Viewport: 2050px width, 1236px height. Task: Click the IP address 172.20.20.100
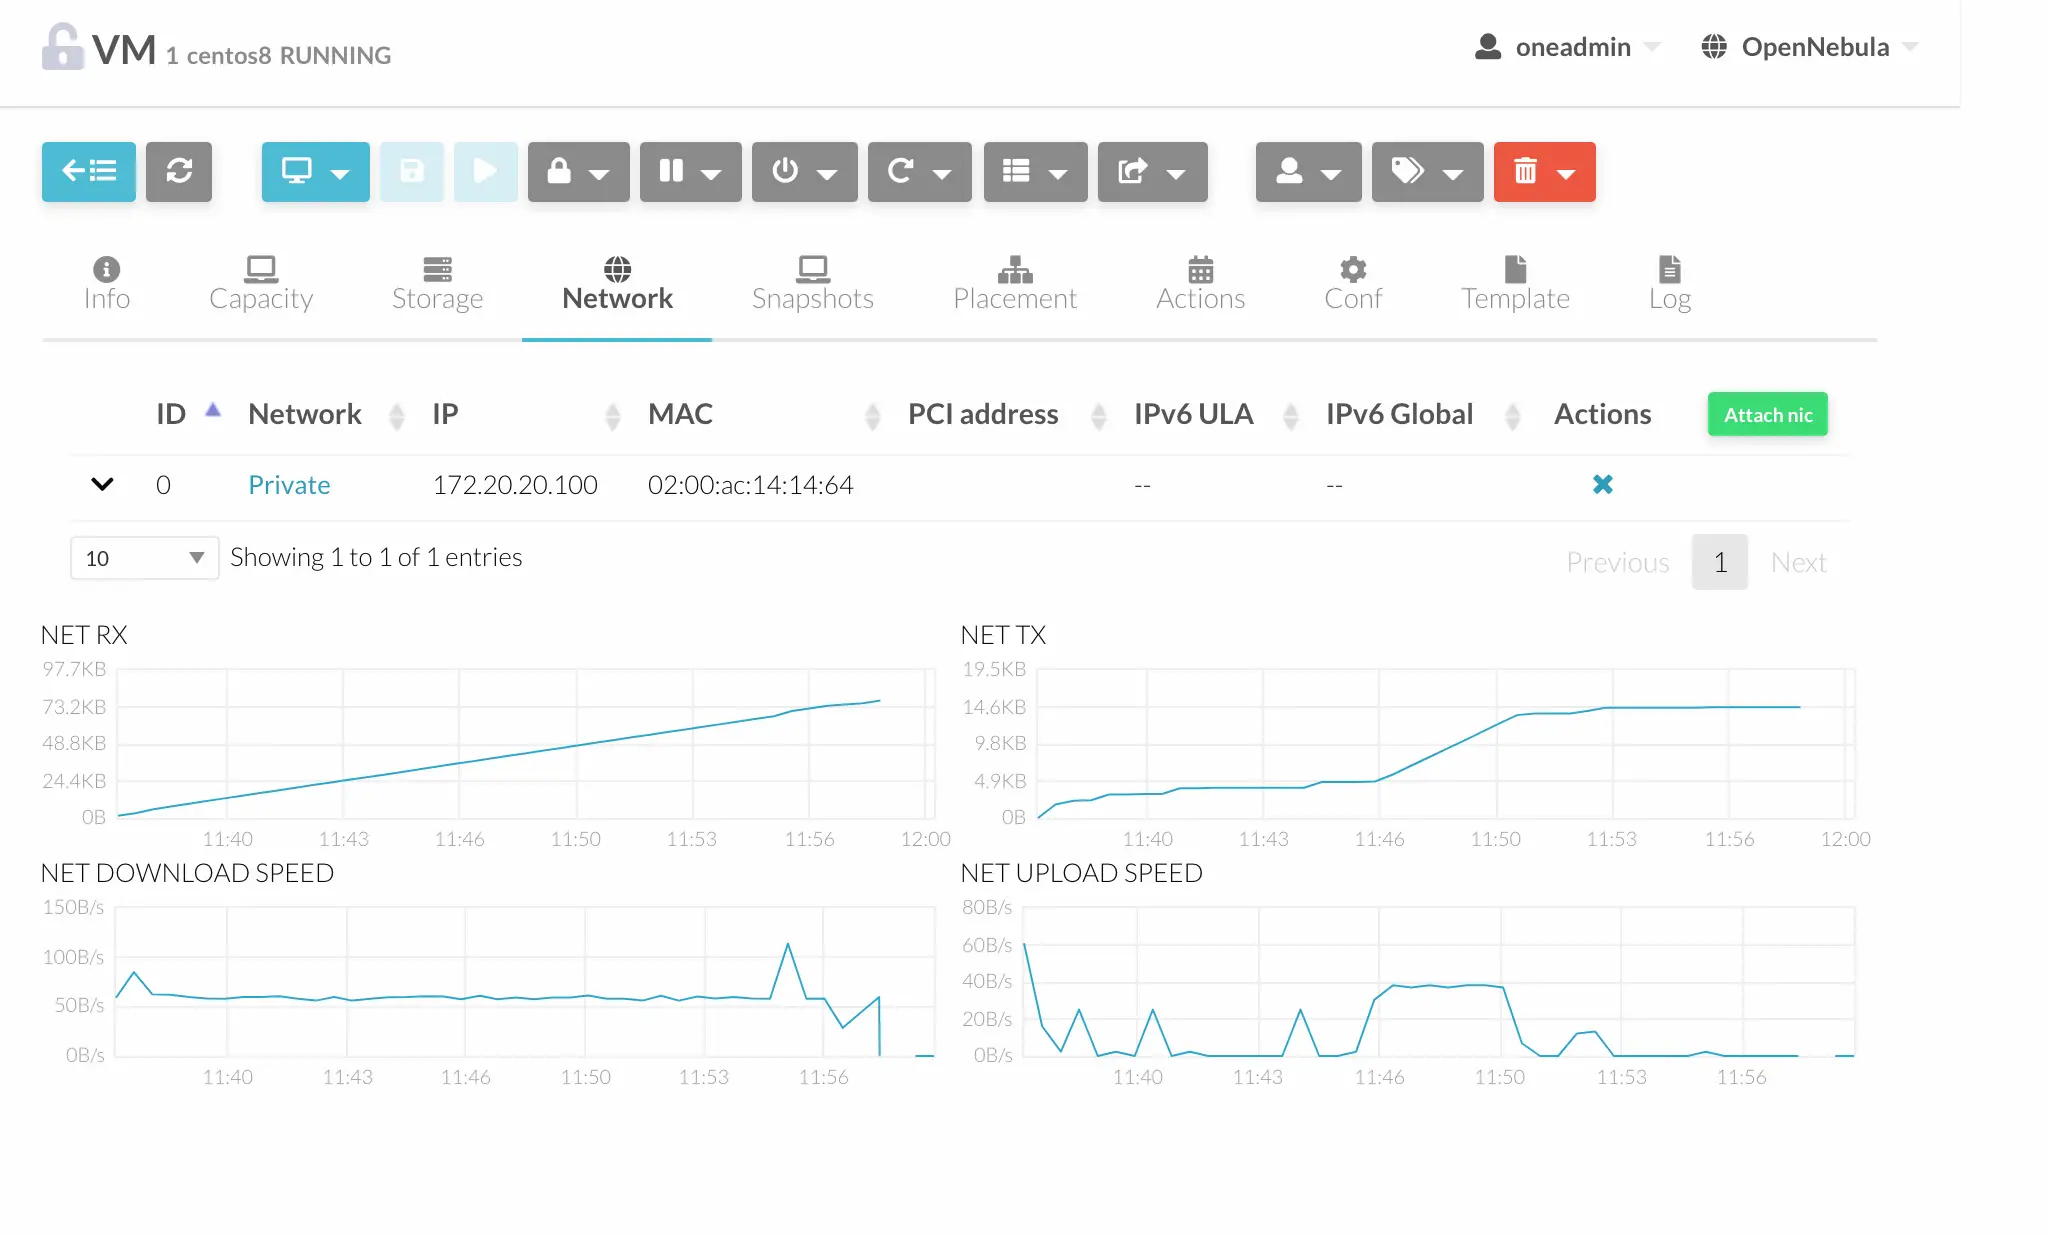pos(515,485)
